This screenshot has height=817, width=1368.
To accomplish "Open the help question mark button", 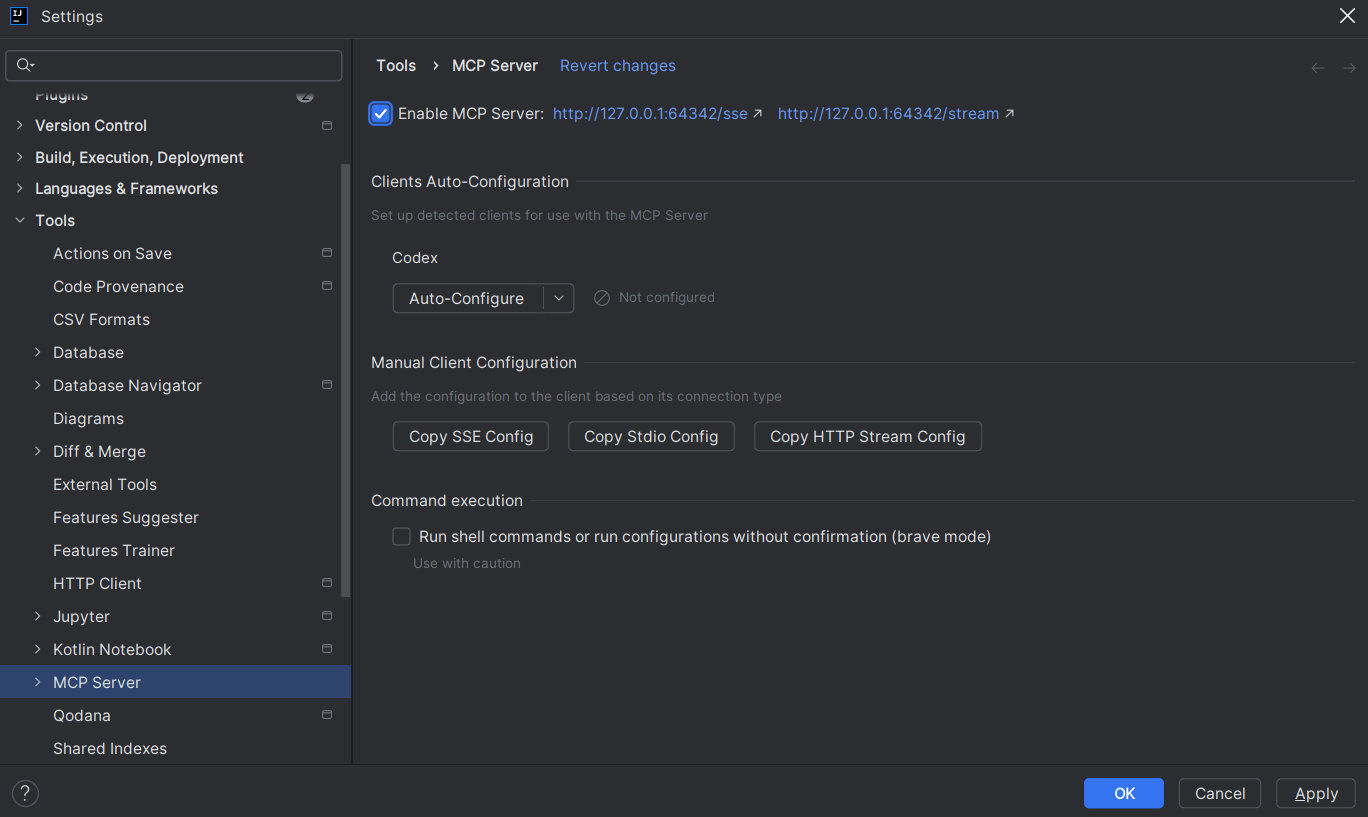I will pyautogui.click(x=25, y=793).
